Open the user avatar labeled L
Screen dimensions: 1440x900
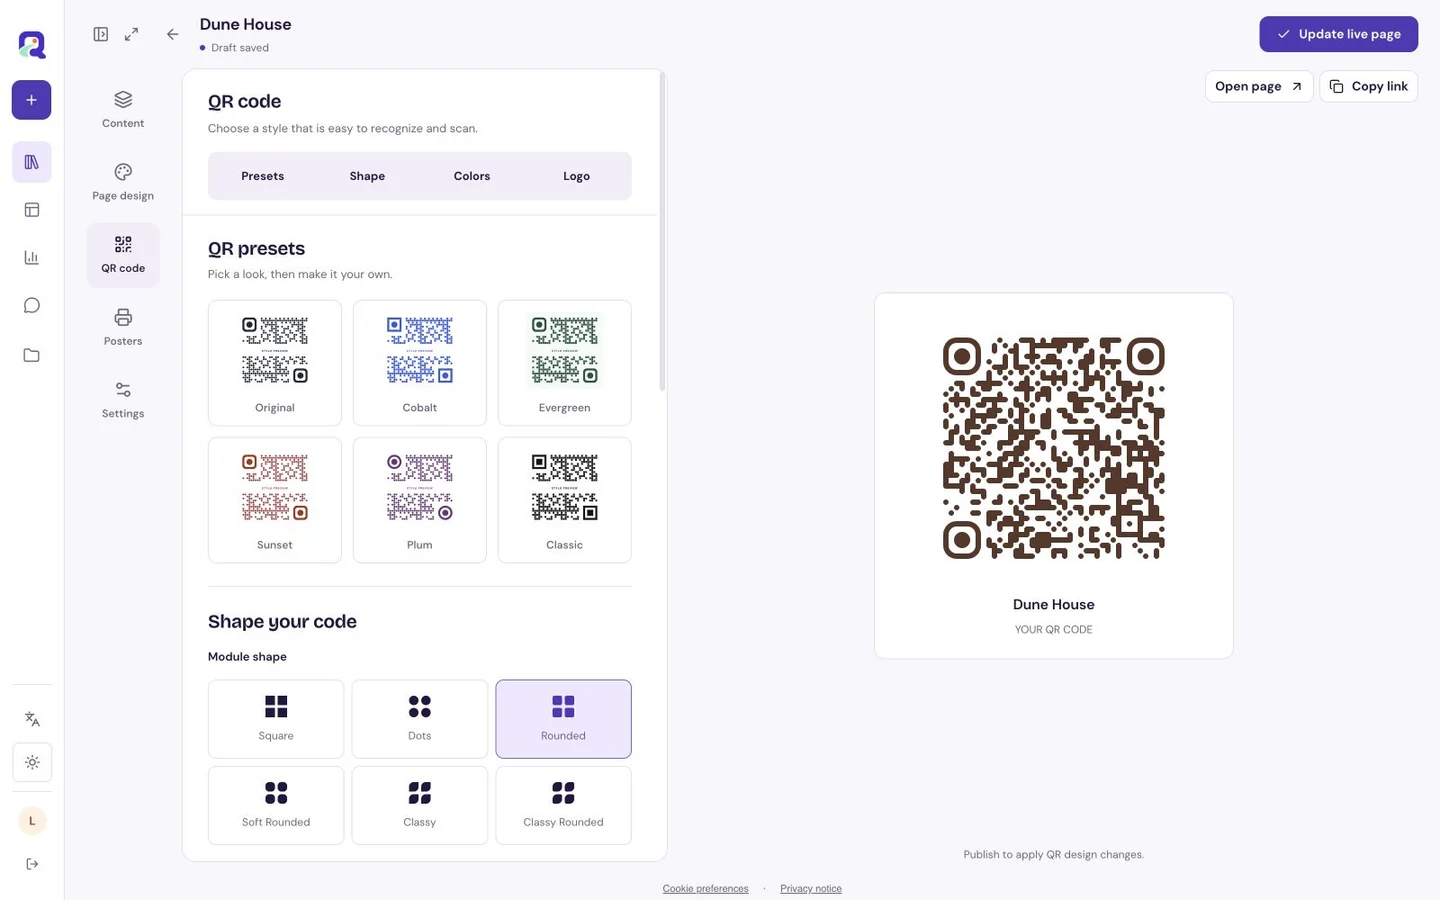tap(32, 821)
